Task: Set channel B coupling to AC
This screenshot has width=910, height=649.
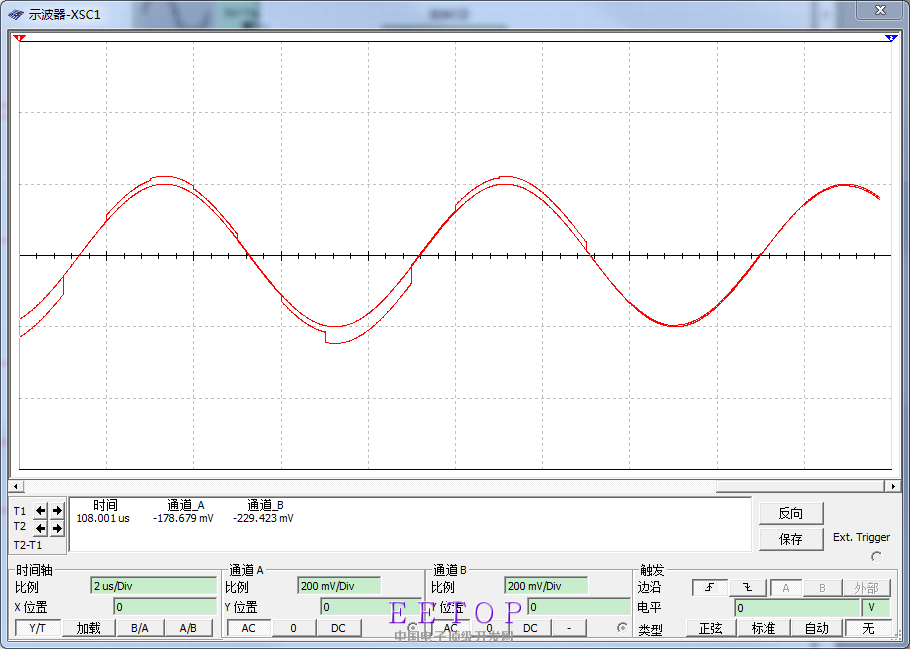Action: 450,628
